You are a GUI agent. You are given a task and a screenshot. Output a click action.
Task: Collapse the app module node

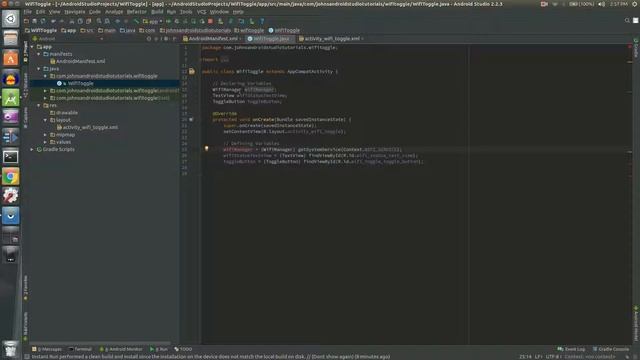coord(32,47)
